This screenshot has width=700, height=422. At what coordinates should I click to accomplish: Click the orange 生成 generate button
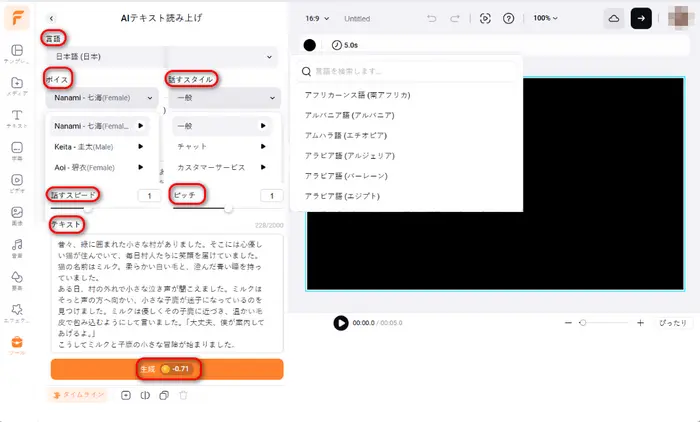(x=167, y=369)
